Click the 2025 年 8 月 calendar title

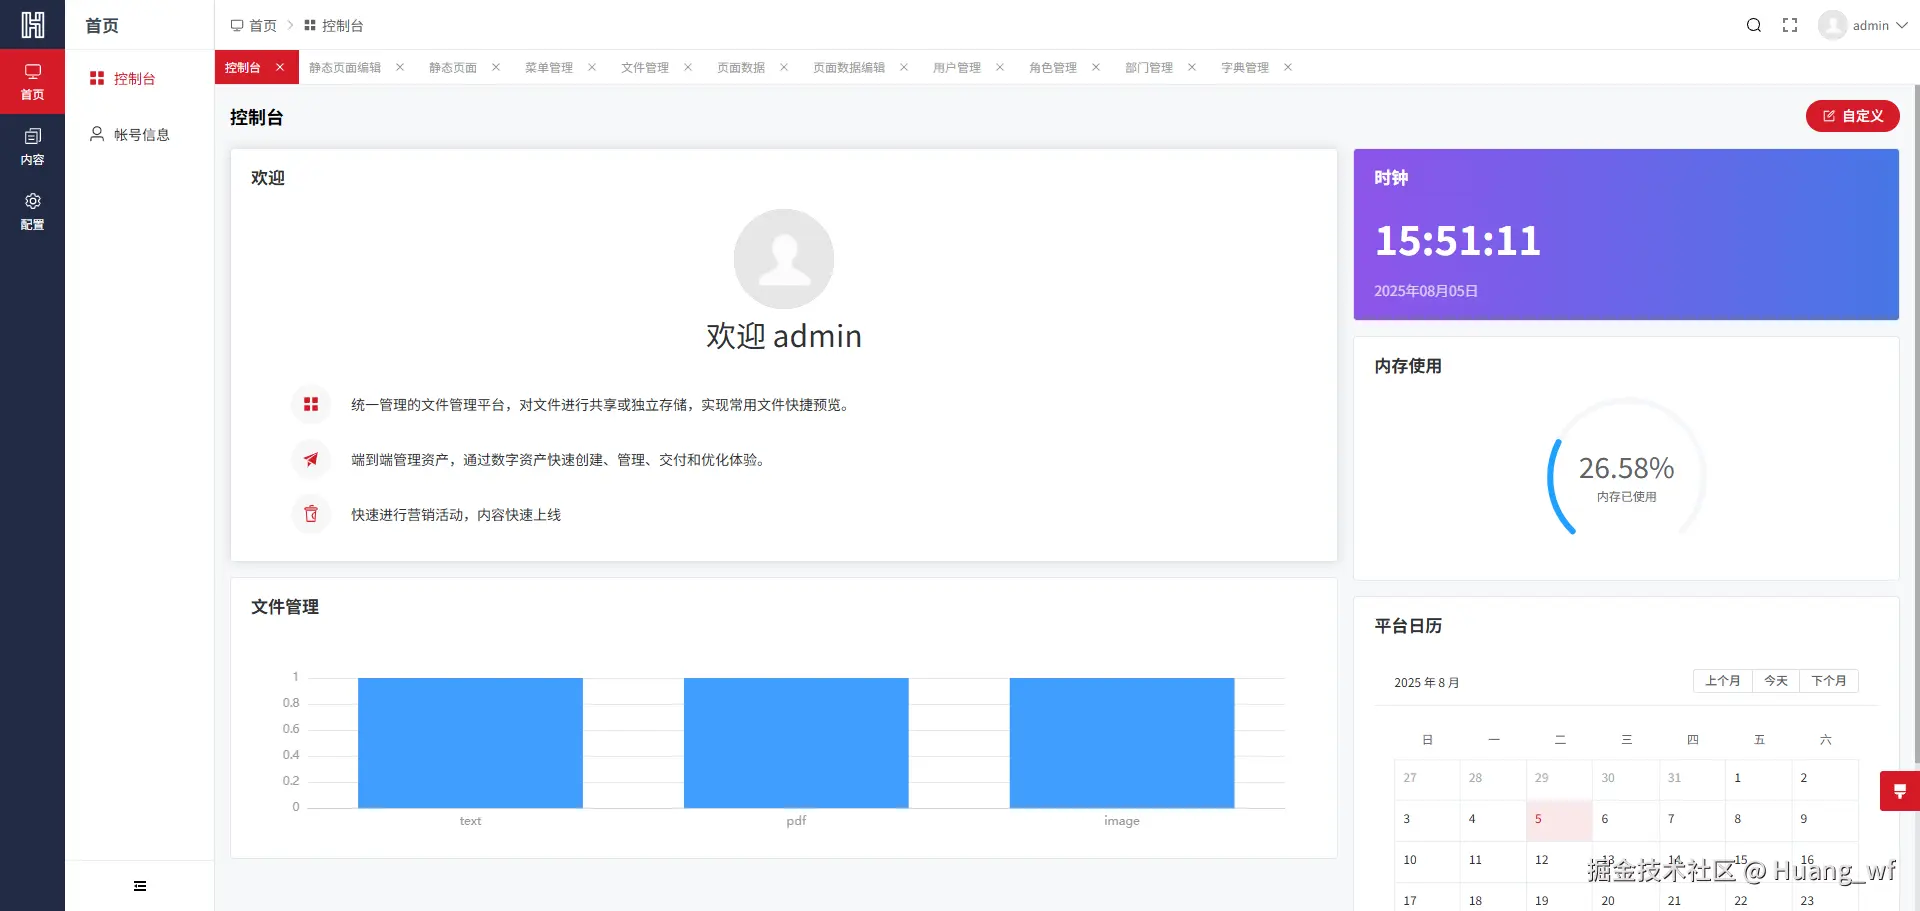pyautogui.click(x=1427, y=683)
